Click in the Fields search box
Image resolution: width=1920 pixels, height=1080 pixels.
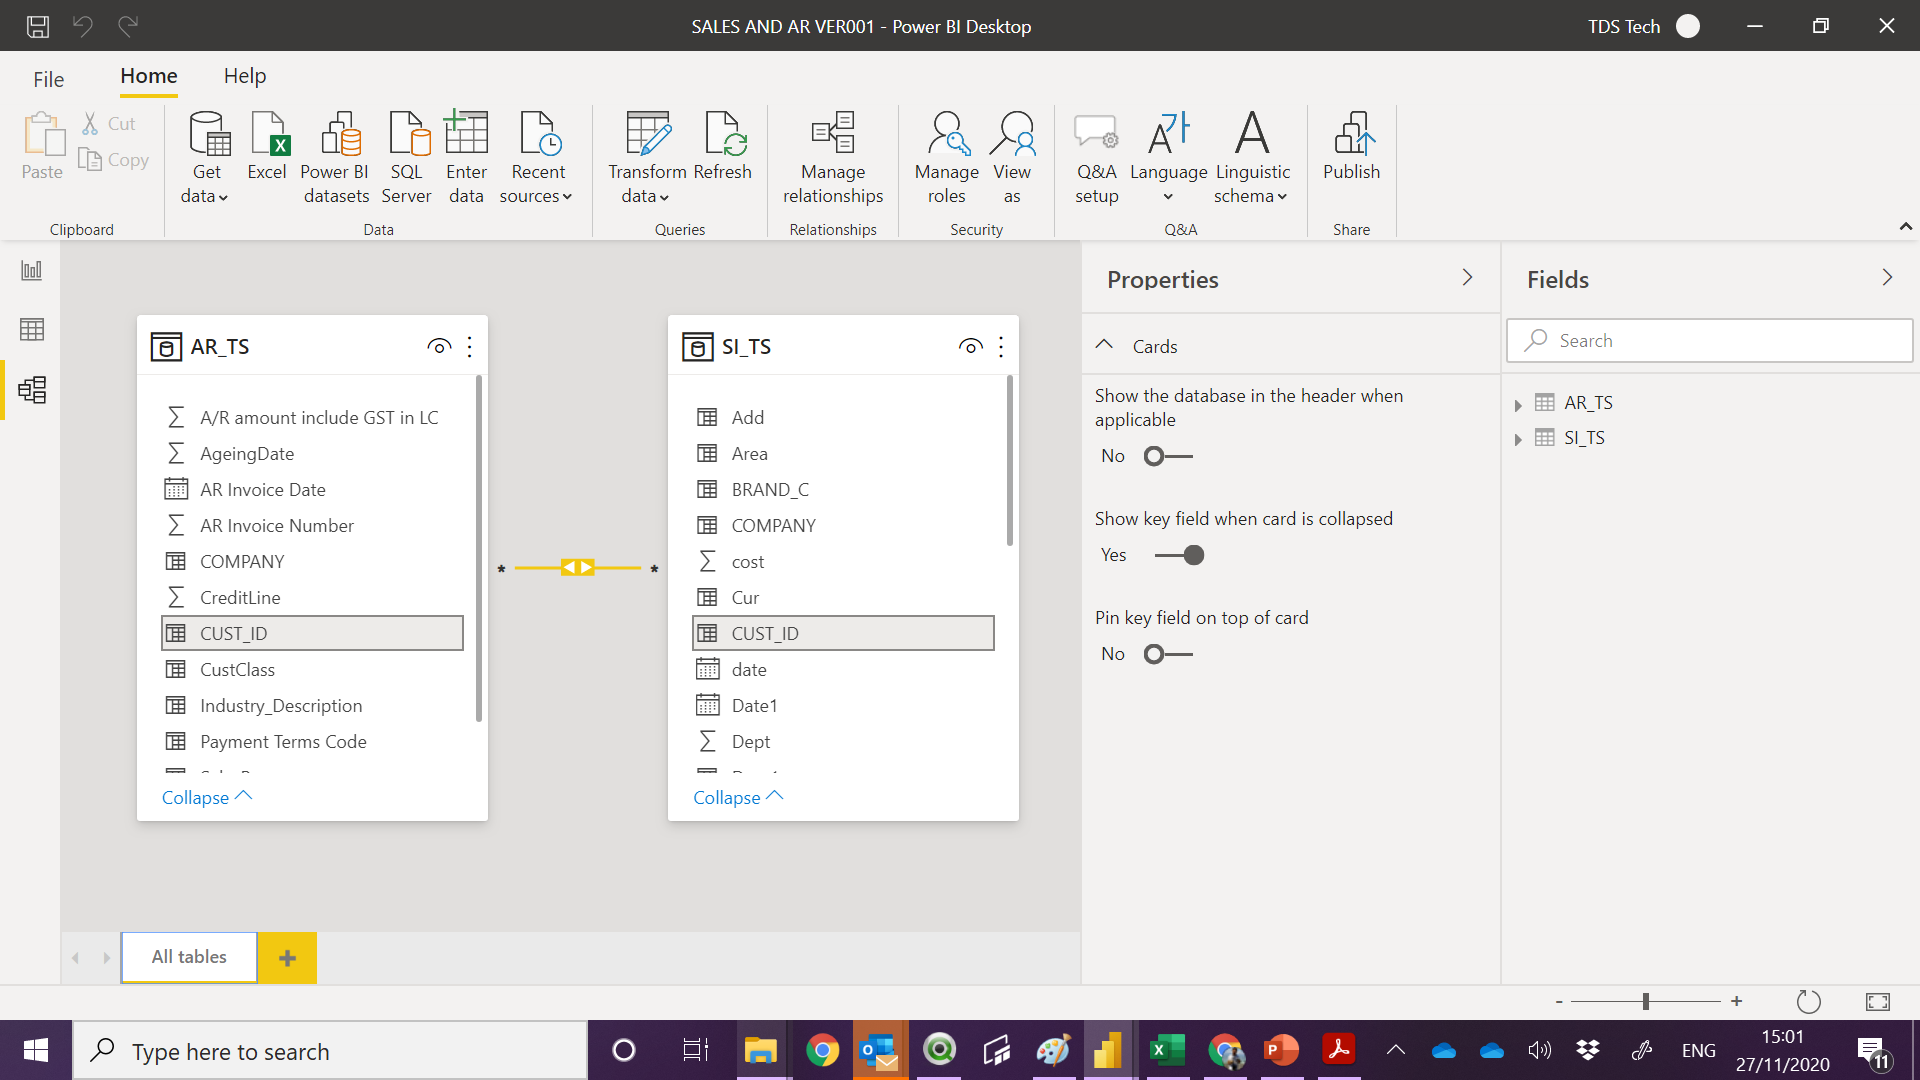coord(1709,341)
